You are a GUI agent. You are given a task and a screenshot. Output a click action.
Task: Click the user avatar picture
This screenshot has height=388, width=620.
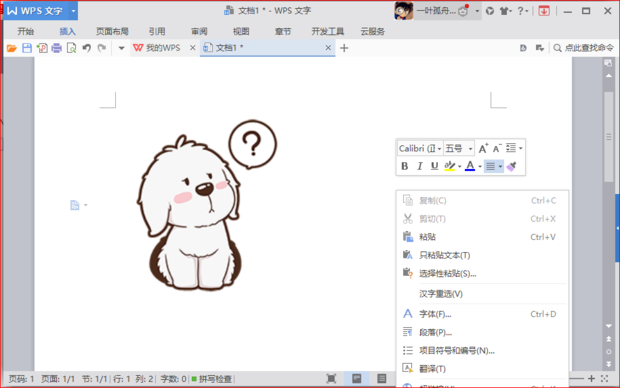404,11
